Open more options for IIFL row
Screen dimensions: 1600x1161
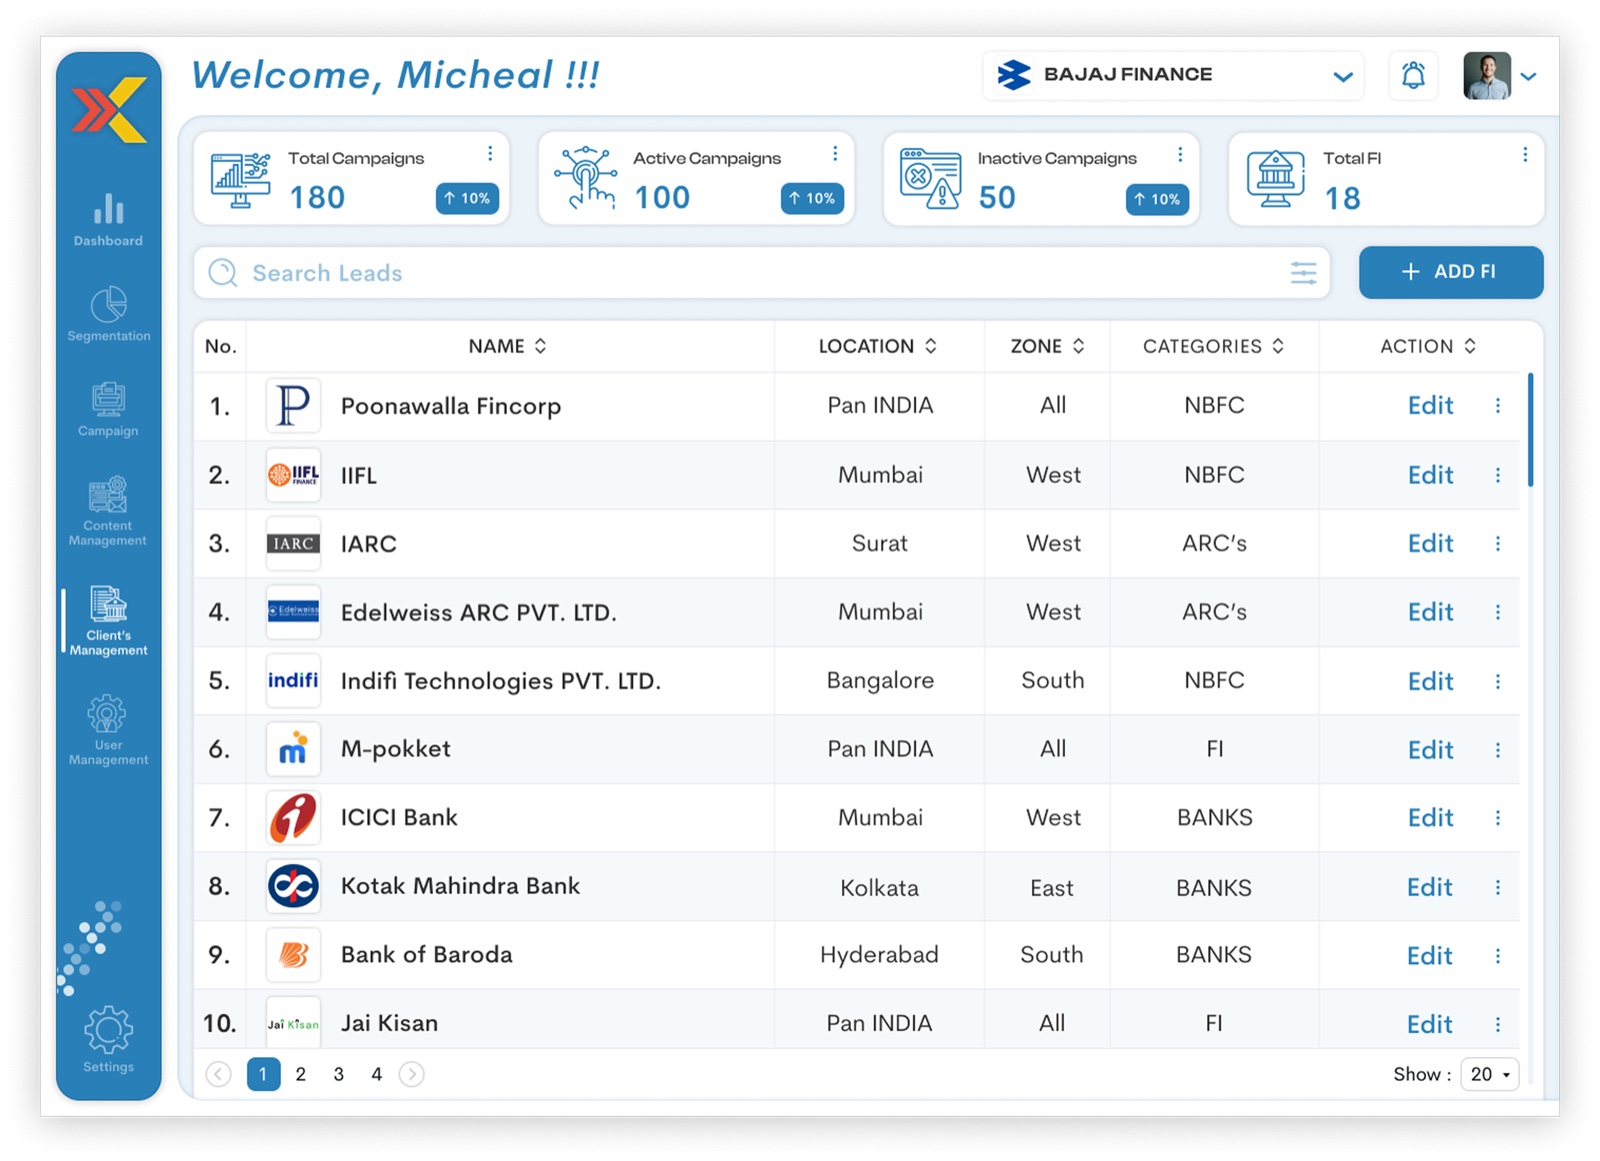click(x=1498, y=475)
